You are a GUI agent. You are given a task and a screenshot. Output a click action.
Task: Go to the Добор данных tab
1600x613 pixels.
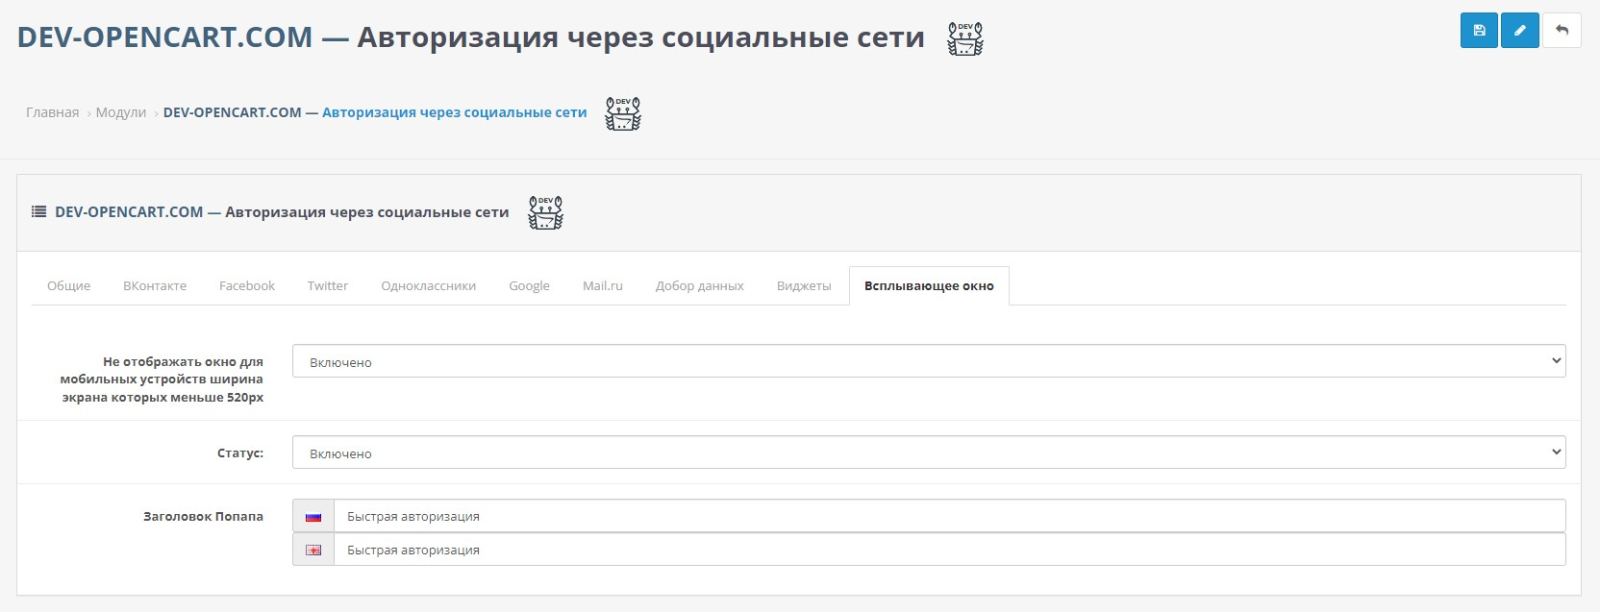tap(700, 286)
